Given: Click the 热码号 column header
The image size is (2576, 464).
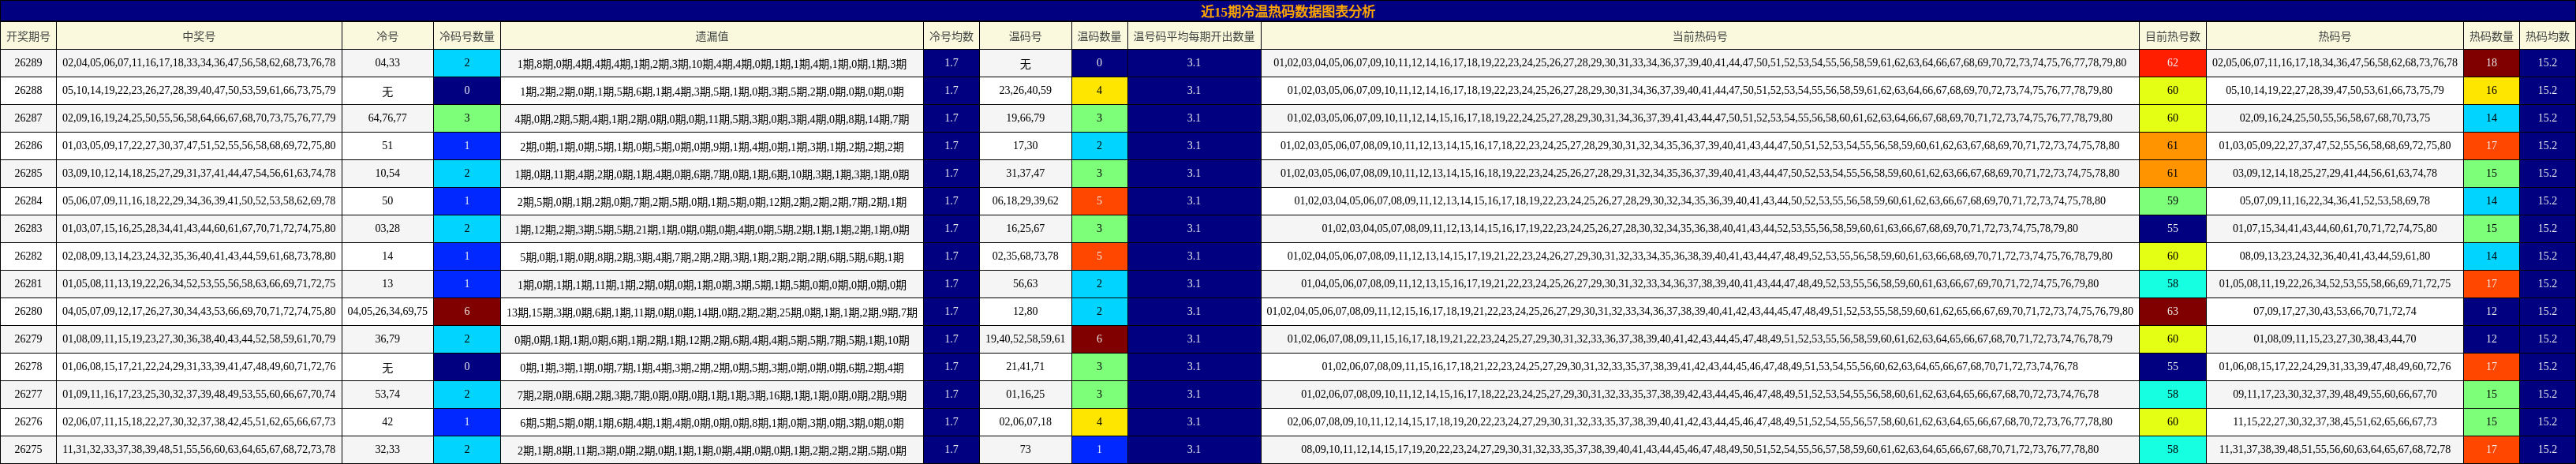Looking at the screenshot, I should 2335,36.
